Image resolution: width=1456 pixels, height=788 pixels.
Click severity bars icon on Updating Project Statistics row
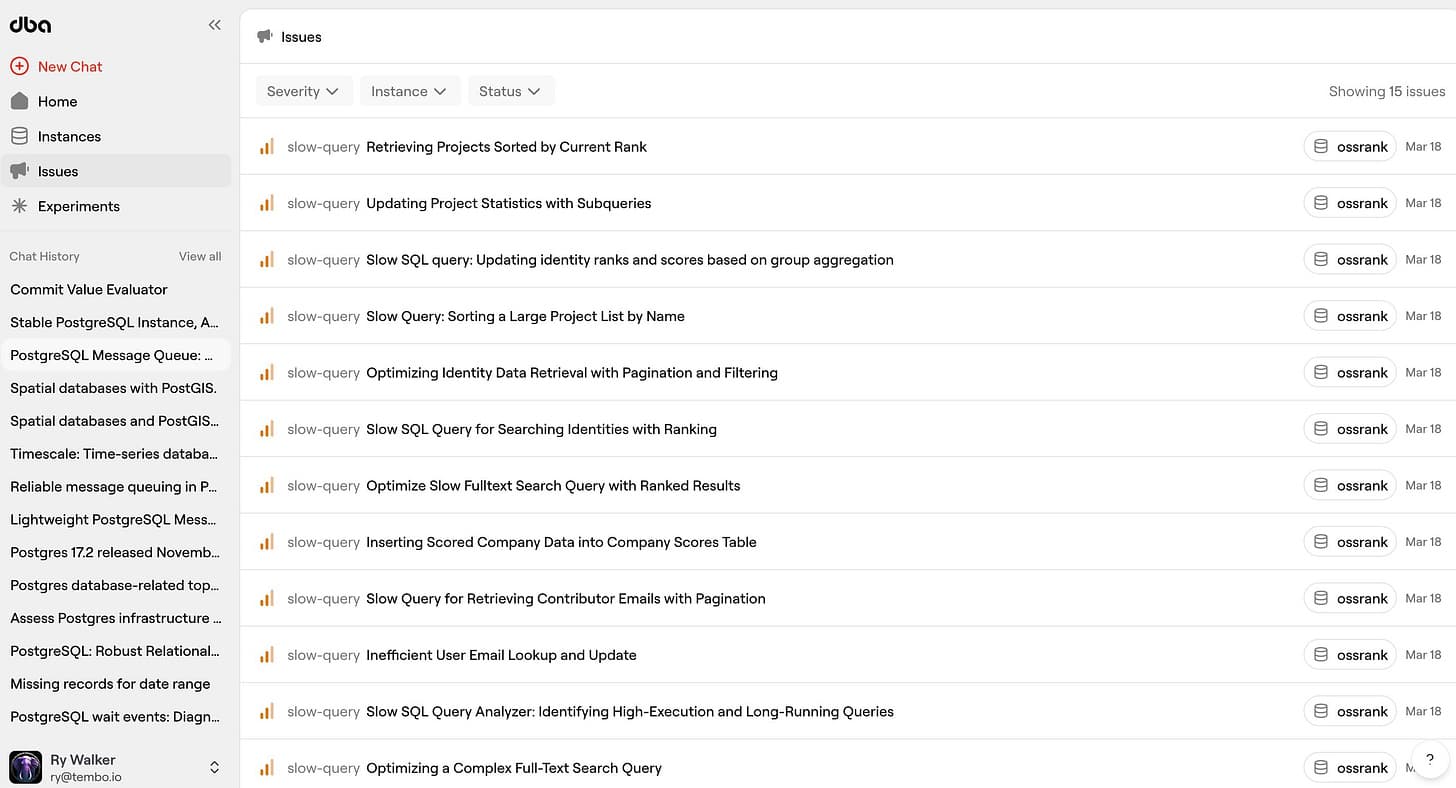tap(267, 203)
